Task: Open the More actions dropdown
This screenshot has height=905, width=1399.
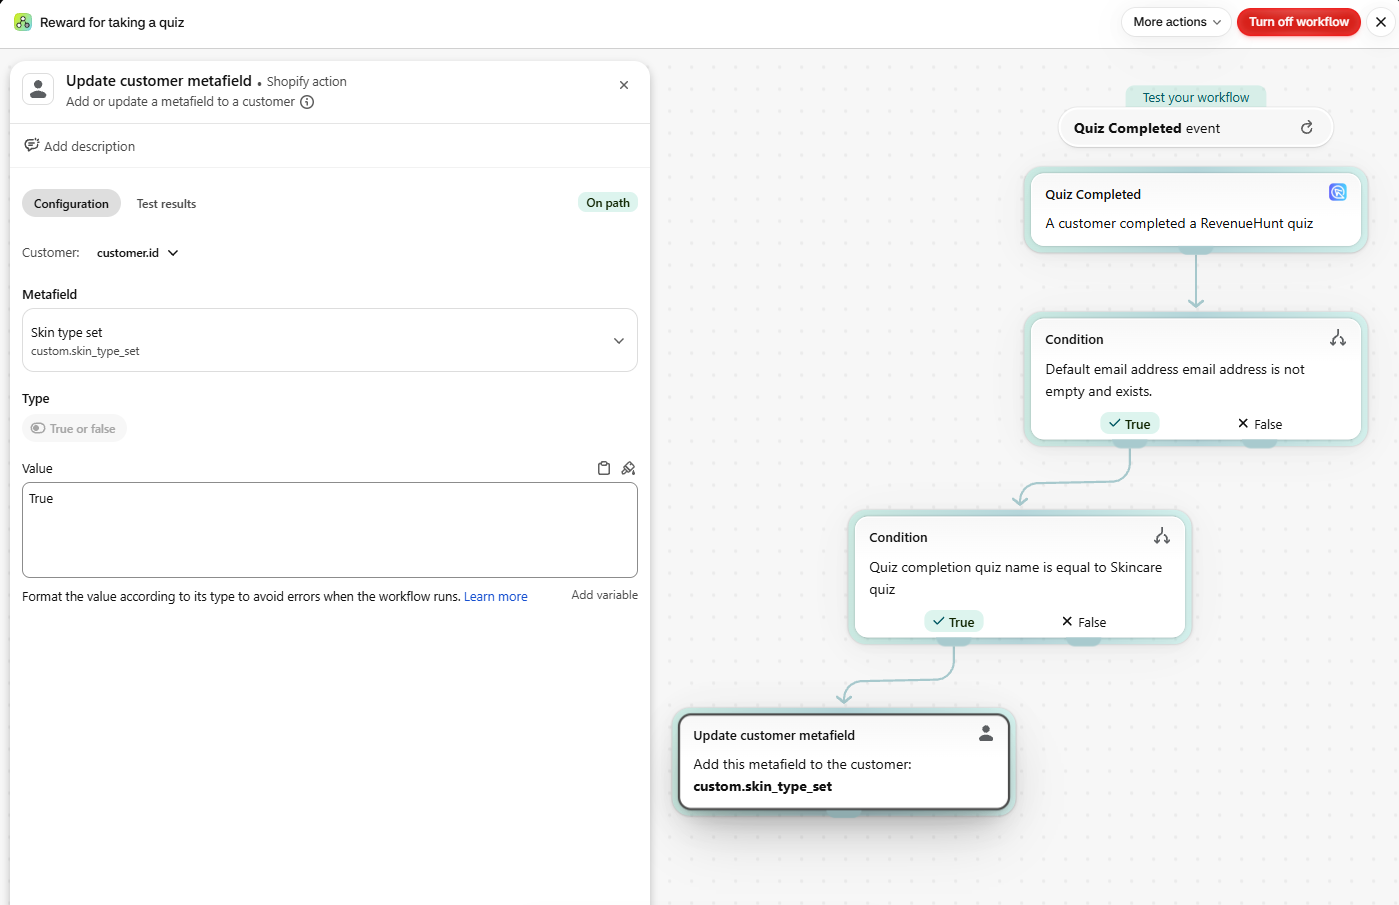Action: [x=1176, y=22]
